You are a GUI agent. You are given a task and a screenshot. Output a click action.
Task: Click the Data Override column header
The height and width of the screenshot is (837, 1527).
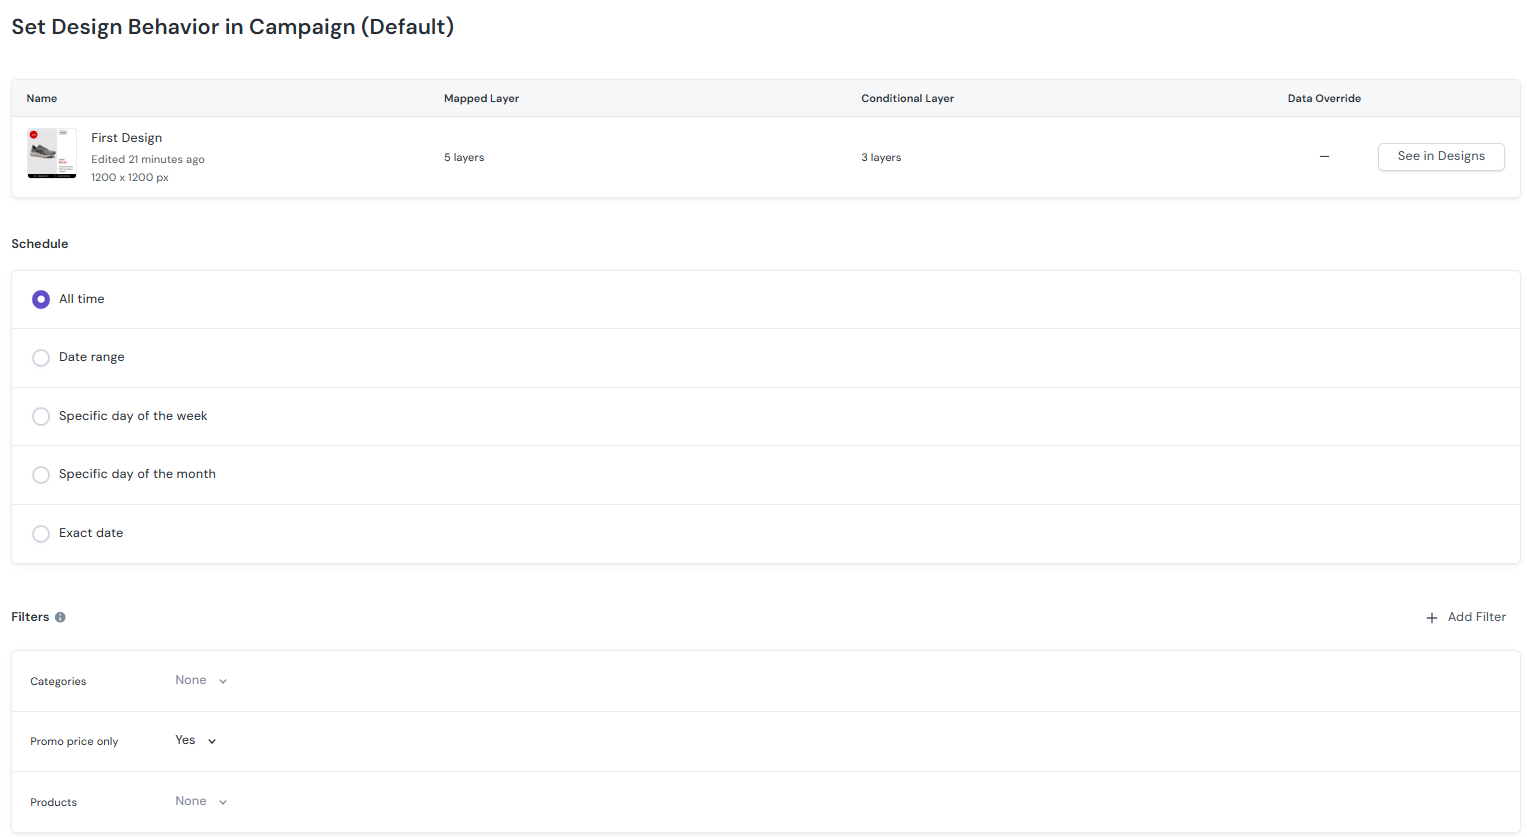tap(1324, 98)
